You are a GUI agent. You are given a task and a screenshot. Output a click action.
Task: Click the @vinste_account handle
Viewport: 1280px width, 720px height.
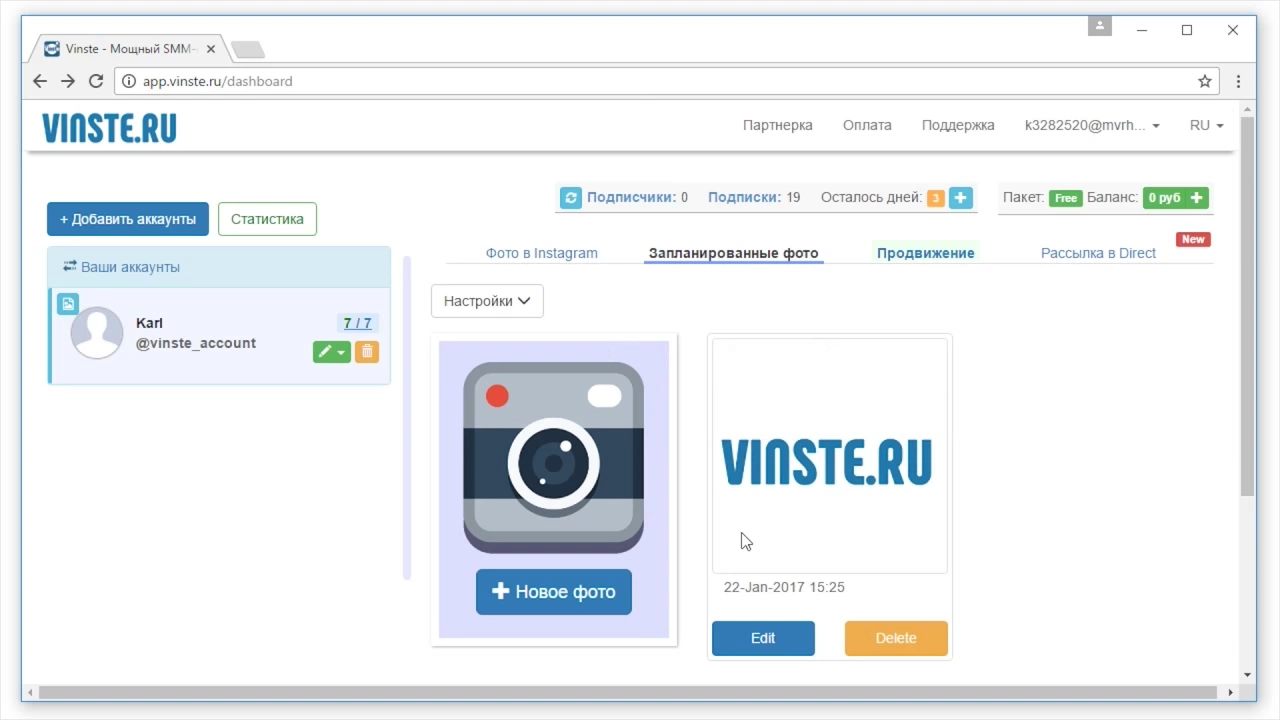[x=196, y=343]
